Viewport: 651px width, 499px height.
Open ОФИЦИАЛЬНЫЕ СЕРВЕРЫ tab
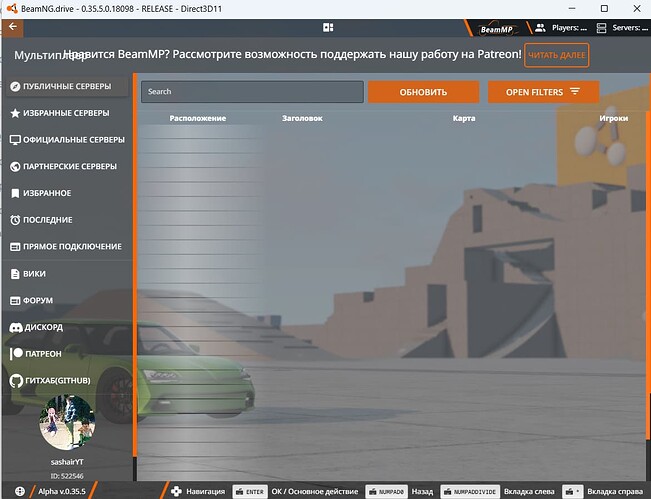(67, 140)
